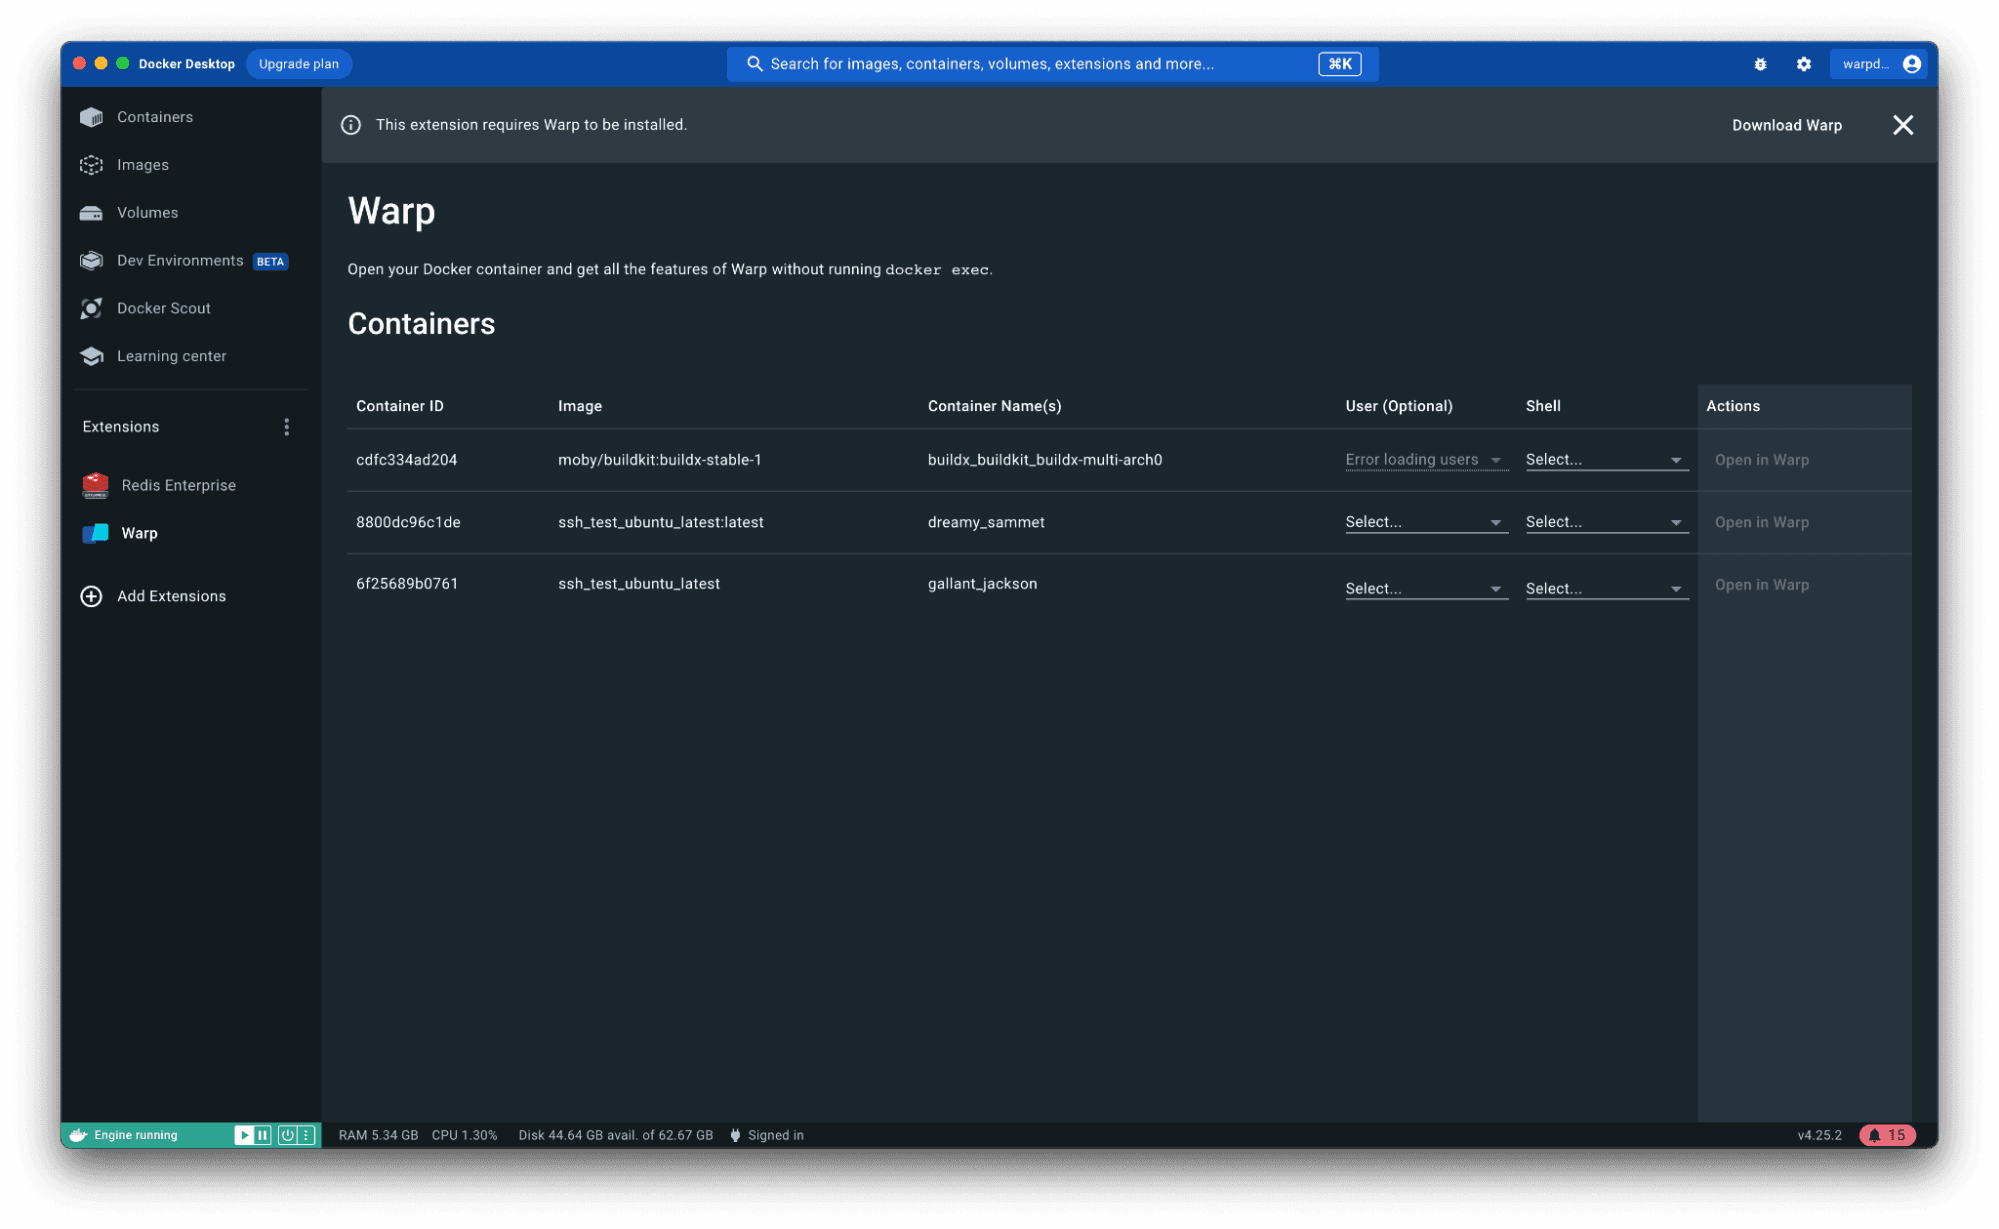This screenshot has height=1229, width=1999.
Task: Click the Add Extensions plus icon
Action: (91, 596)
